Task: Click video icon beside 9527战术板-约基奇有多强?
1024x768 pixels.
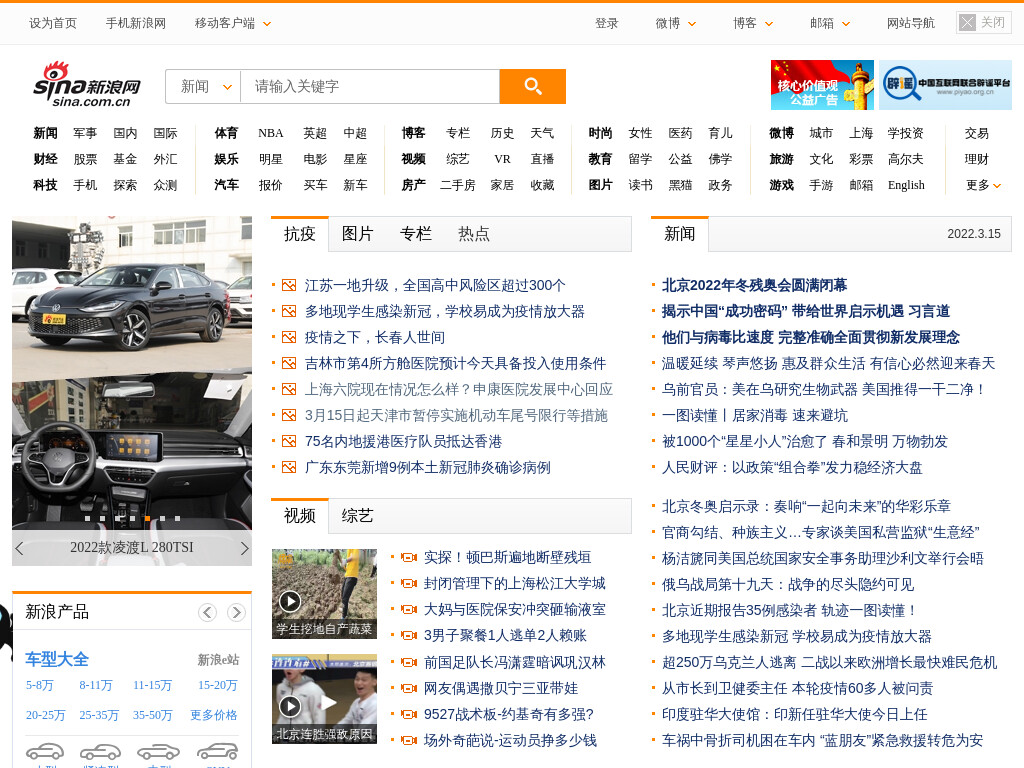Action: pyautogui.click(x=409, y=714)
